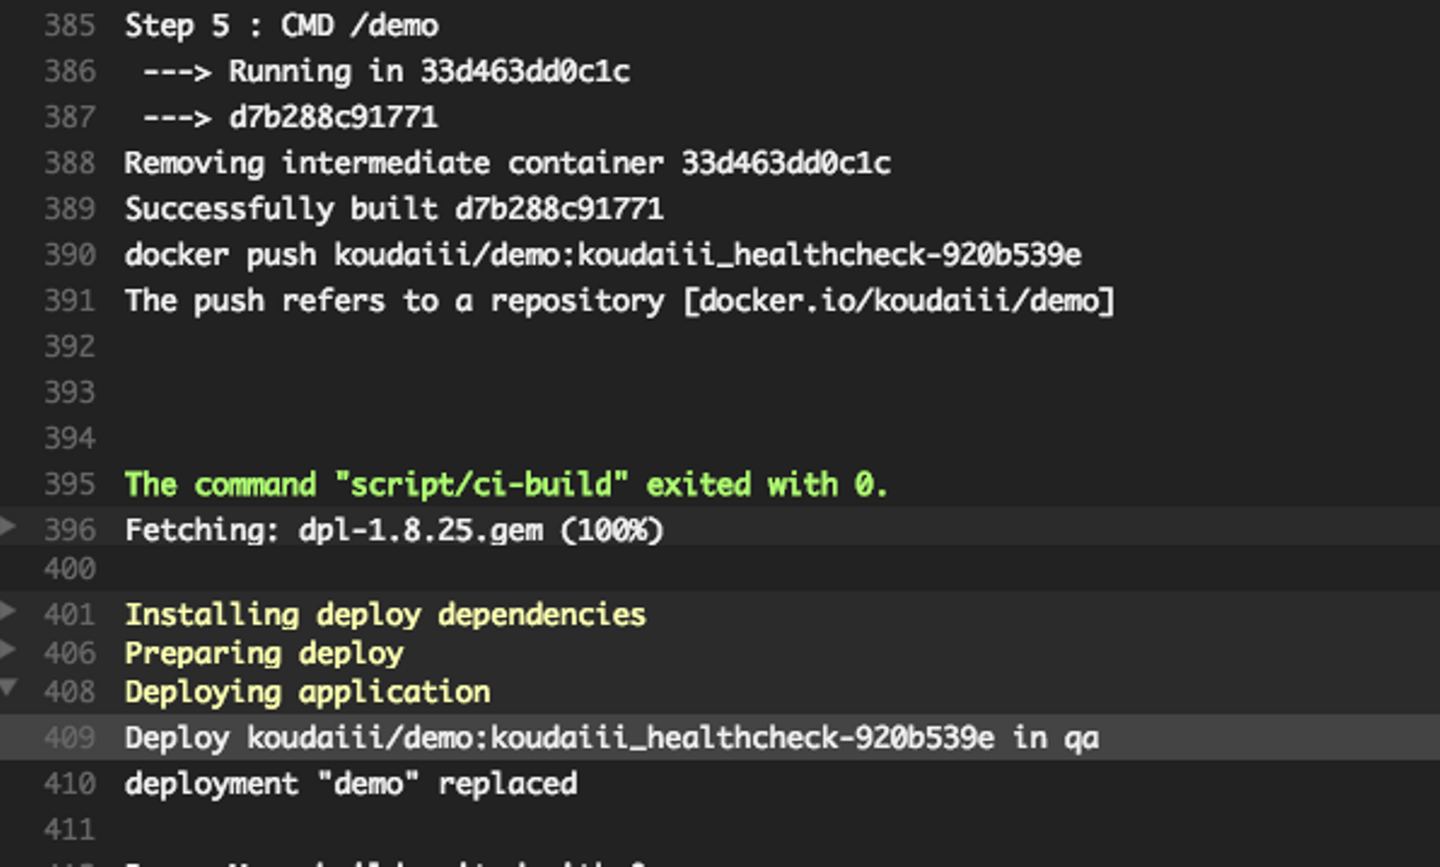This screenshot has height=867, width=1440.
Task: Collapse the Deploying application fold arrow
Action: coord(8,688)
